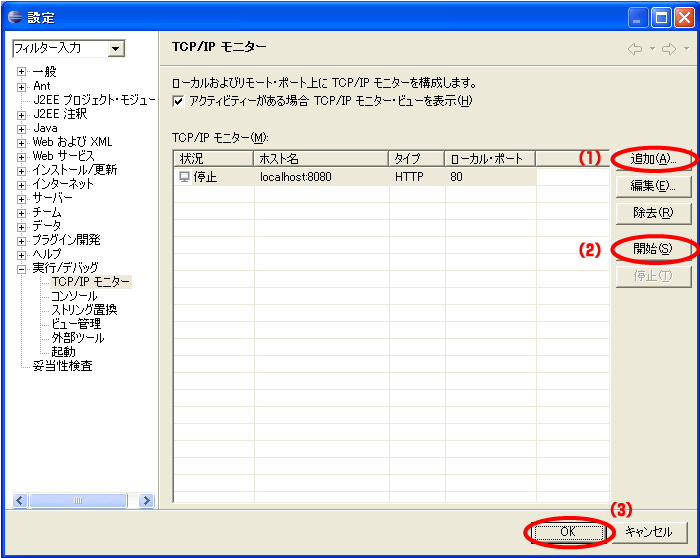The height and width of the screenshot is (558, 700).
Task: Expand the Web および XML node
Action: (x=21, y=143)
